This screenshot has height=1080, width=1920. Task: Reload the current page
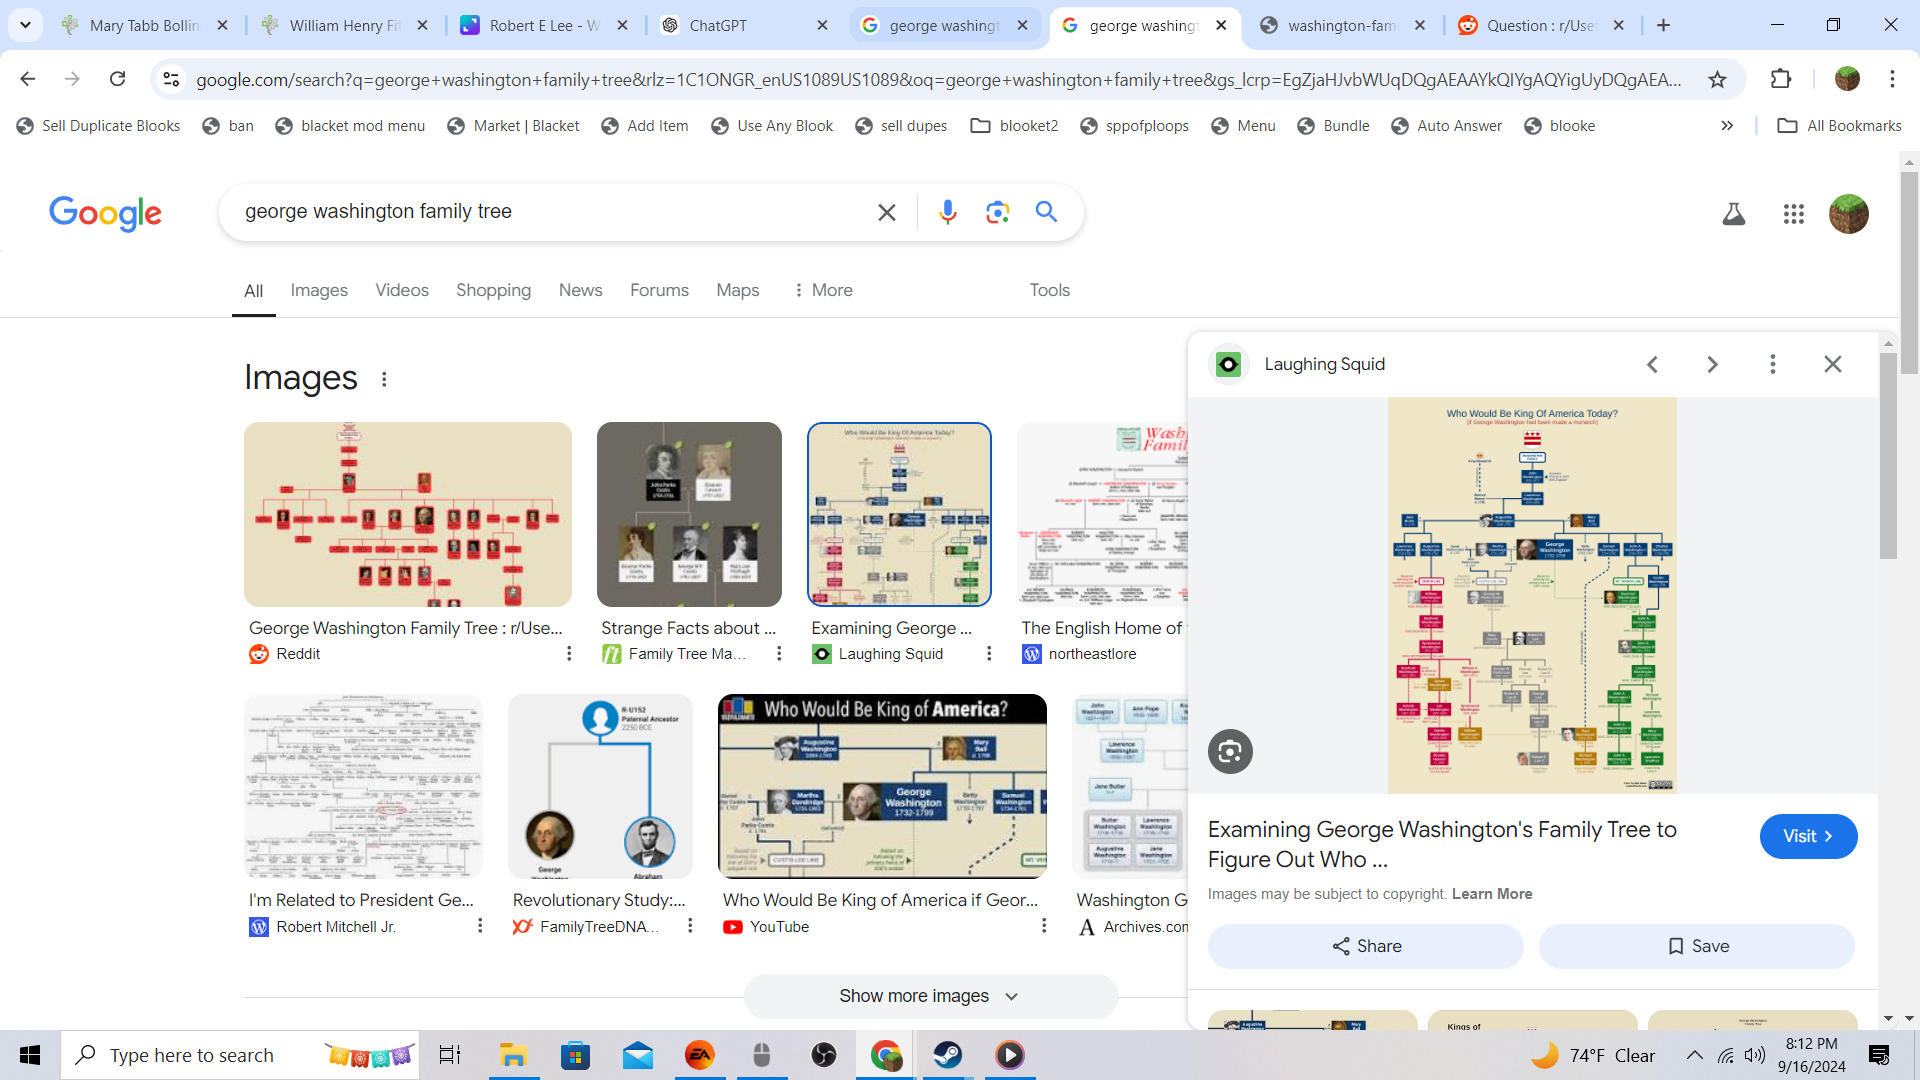pyautogui.click(x=118, y=79)
